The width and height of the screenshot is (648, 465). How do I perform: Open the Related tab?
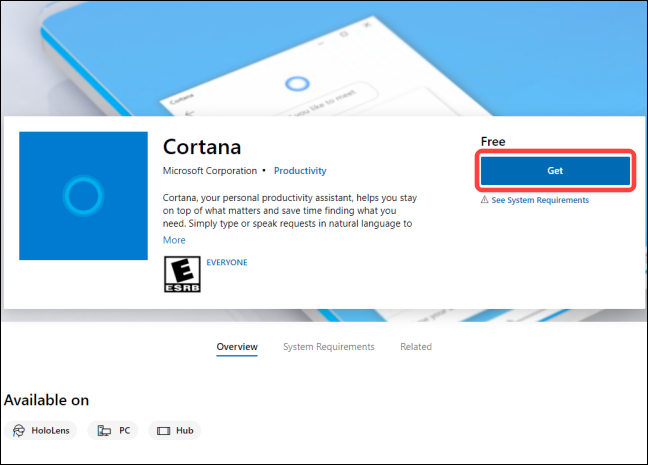tap(415, 347)
